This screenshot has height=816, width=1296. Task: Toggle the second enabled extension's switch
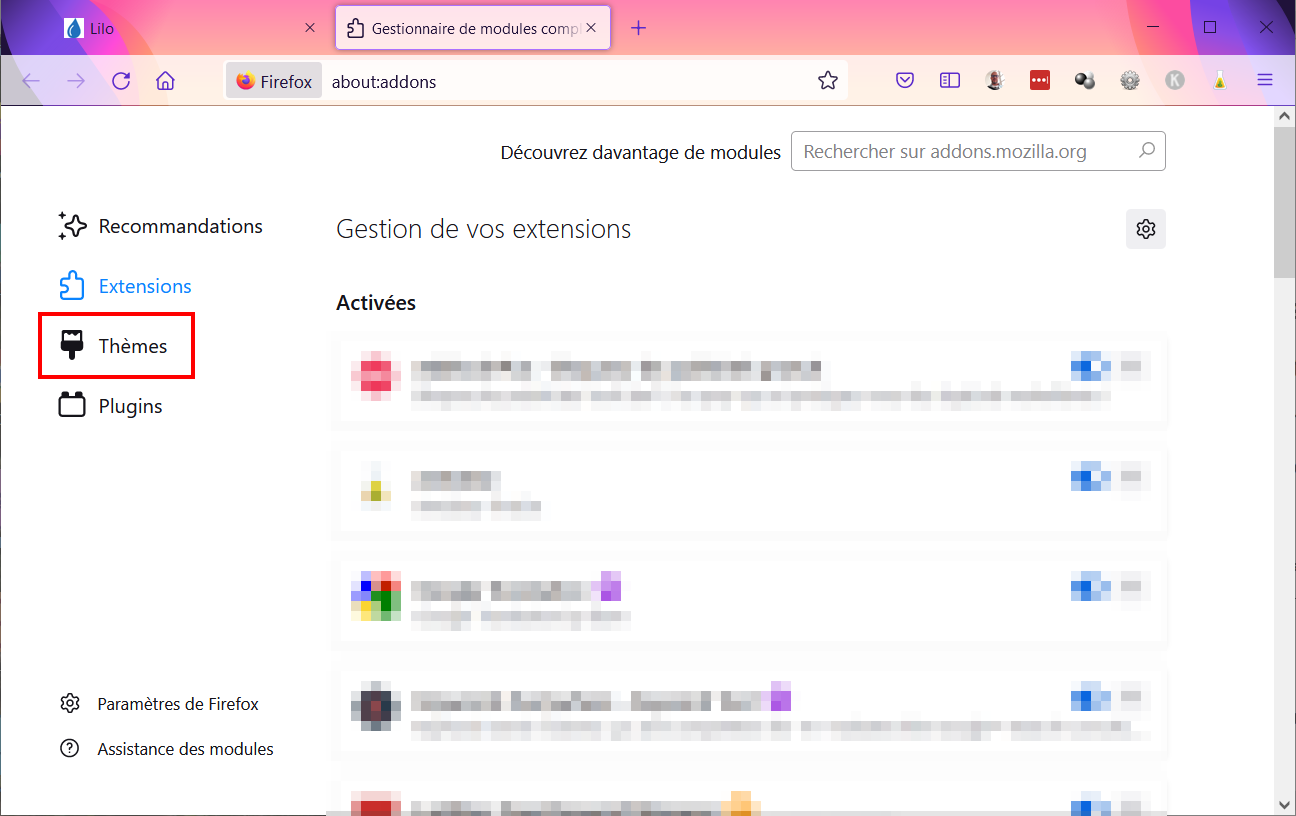point(1091,477)
